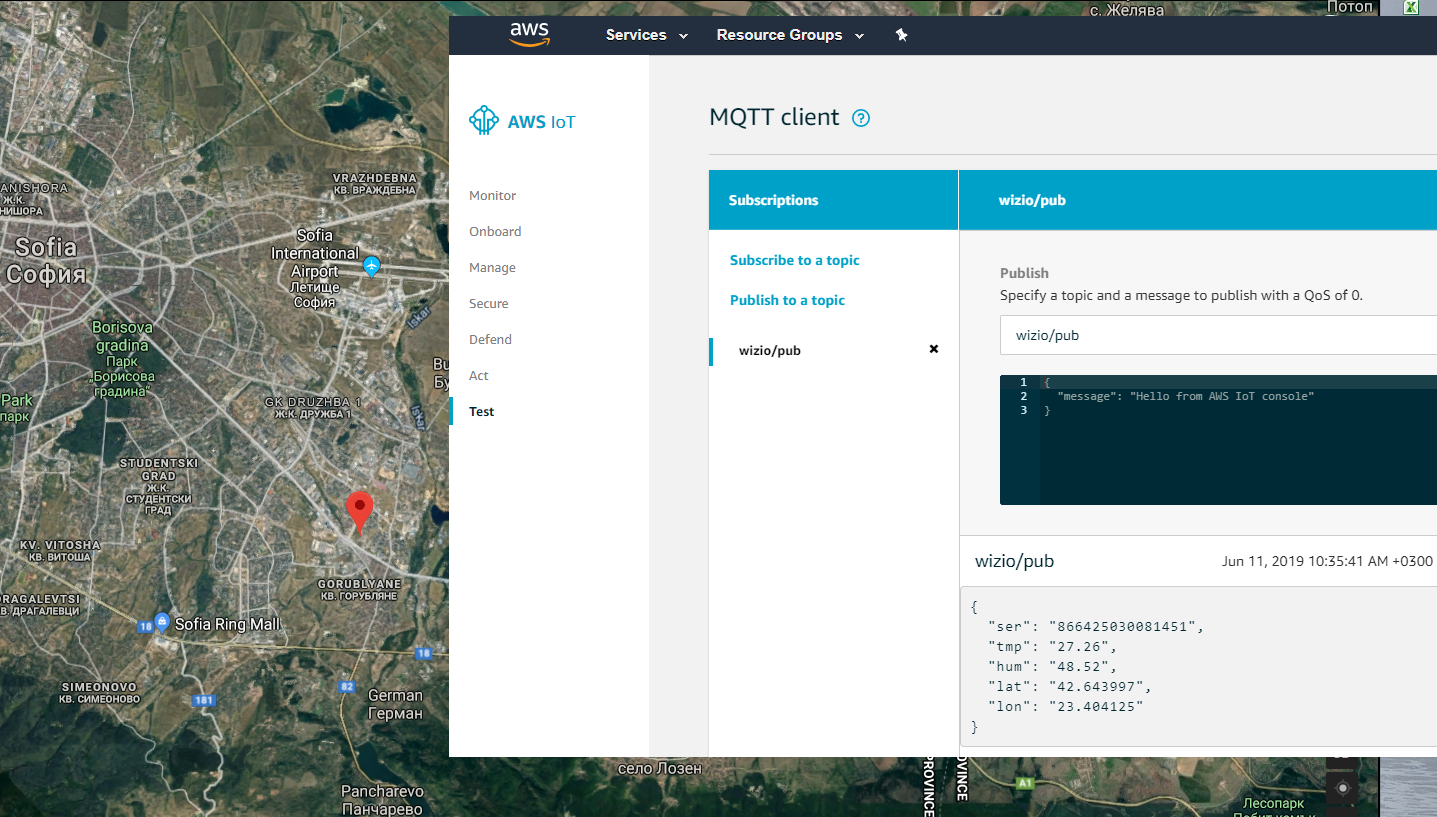Click the MQTT client page title
This screenshot has width=1437, height=817.
(774, 117)
